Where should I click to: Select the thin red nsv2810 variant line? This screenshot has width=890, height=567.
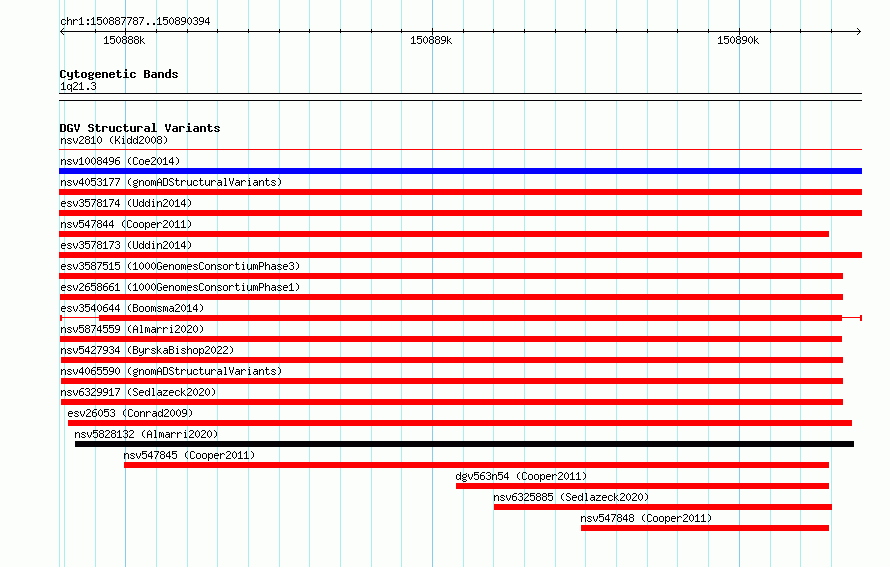[460, 150]
